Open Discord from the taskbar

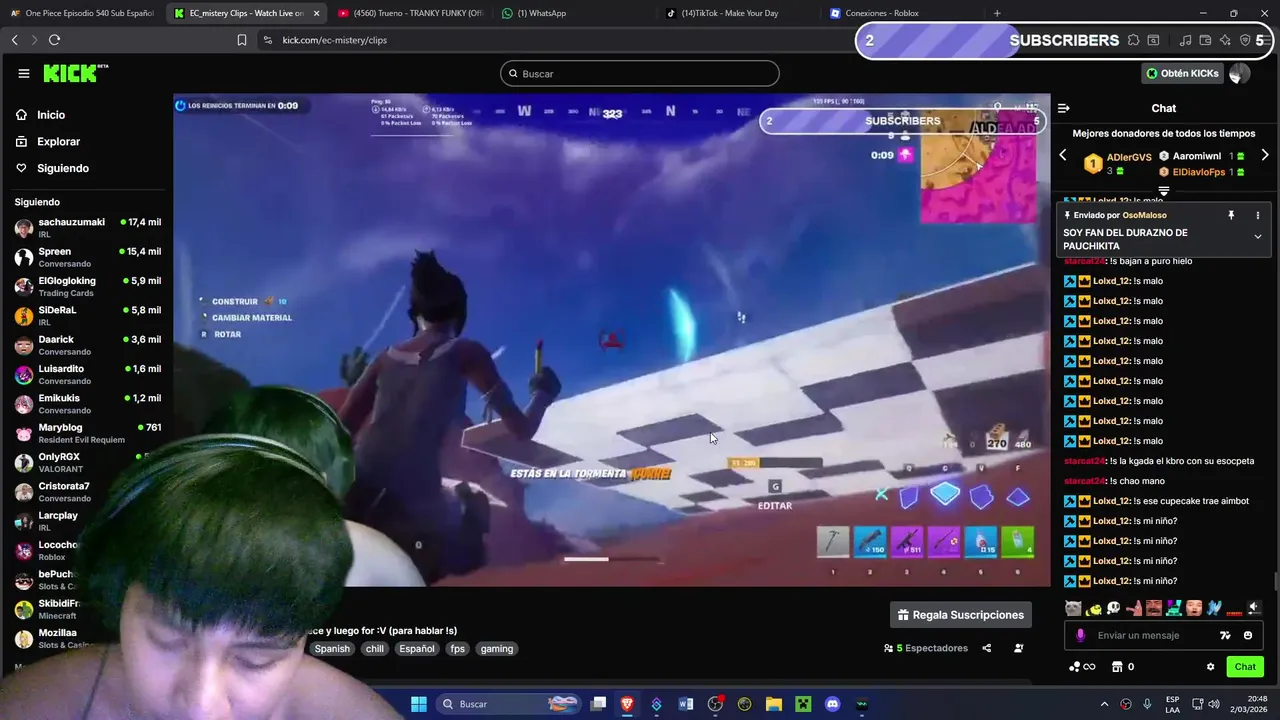point(832,704)
